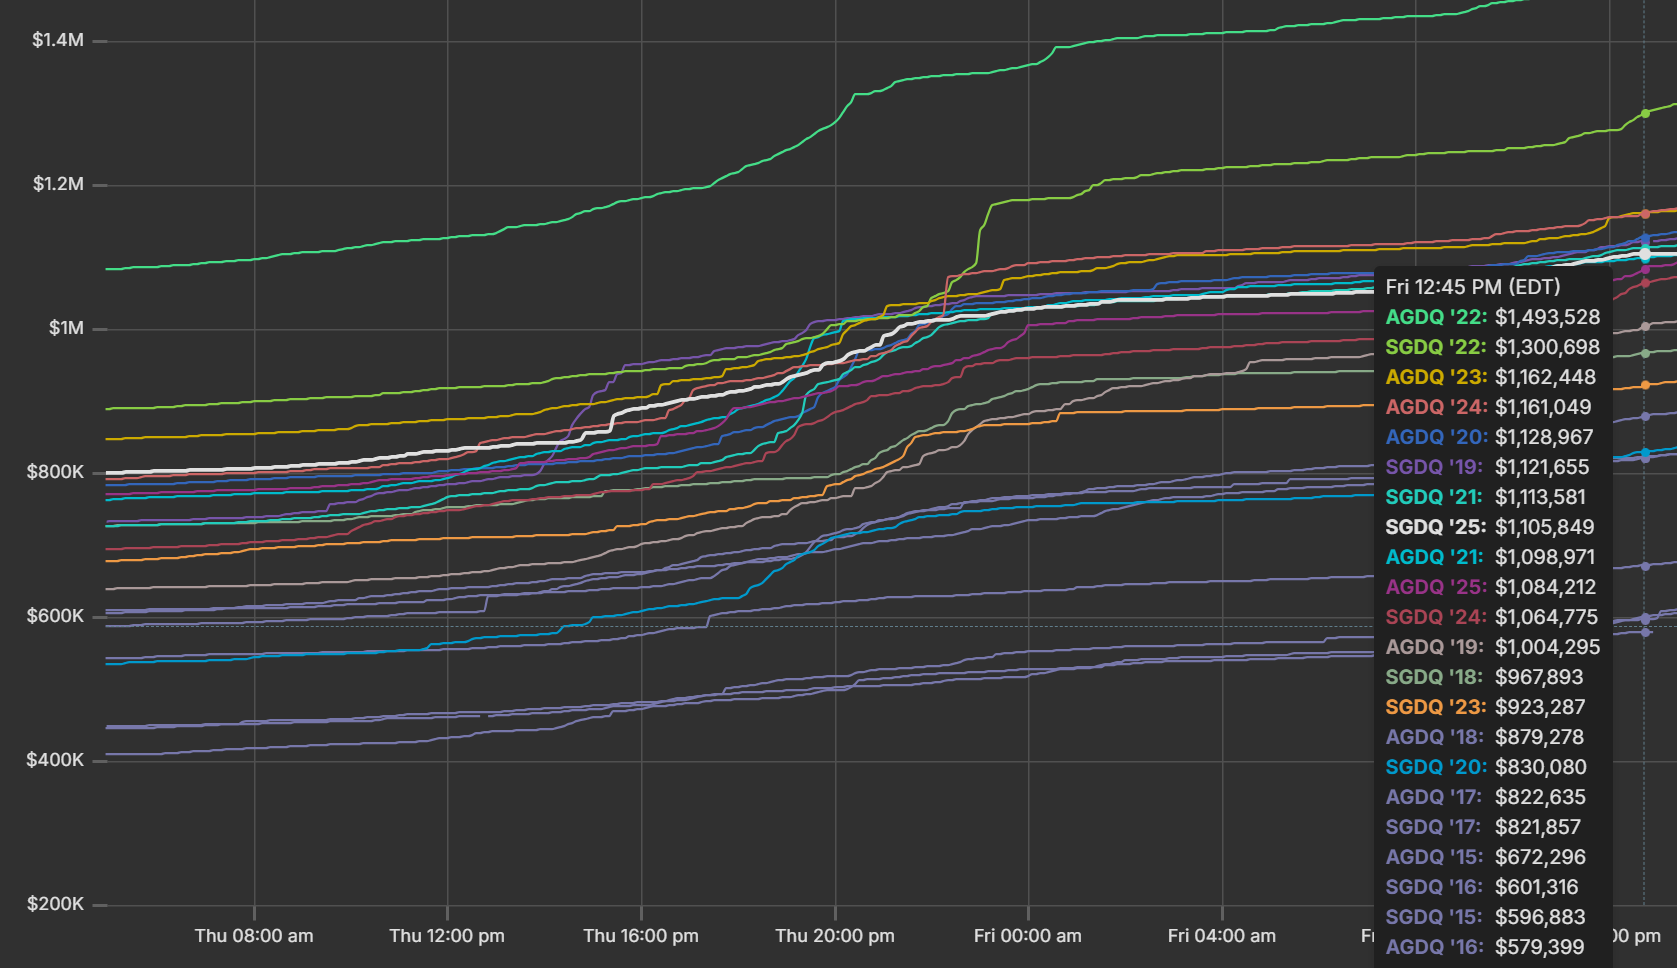Click the AGDQ '17 tooltip row

(1485, 797)
